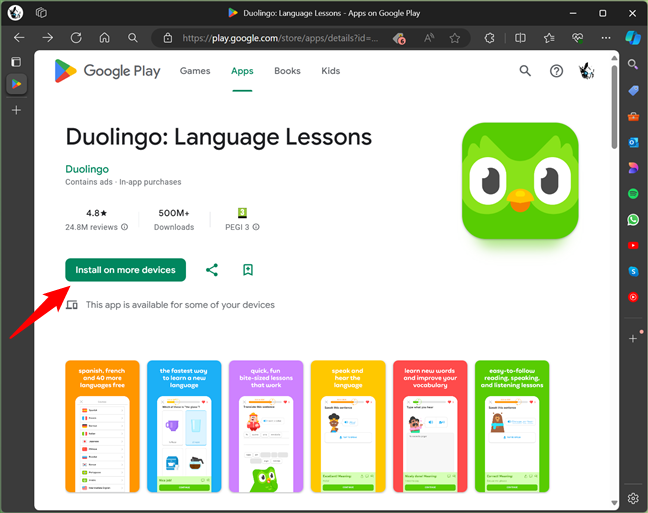
Task: Show info about 24.8M reviews
Action: coord(124,227)
